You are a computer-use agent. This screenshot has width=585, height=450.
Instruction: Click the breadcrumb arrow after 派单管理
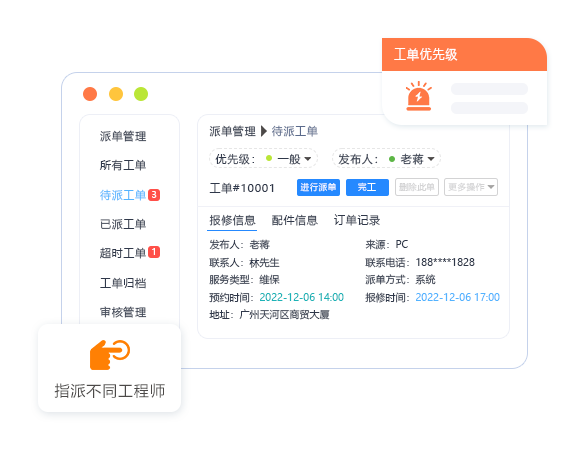tap(264, 131)
